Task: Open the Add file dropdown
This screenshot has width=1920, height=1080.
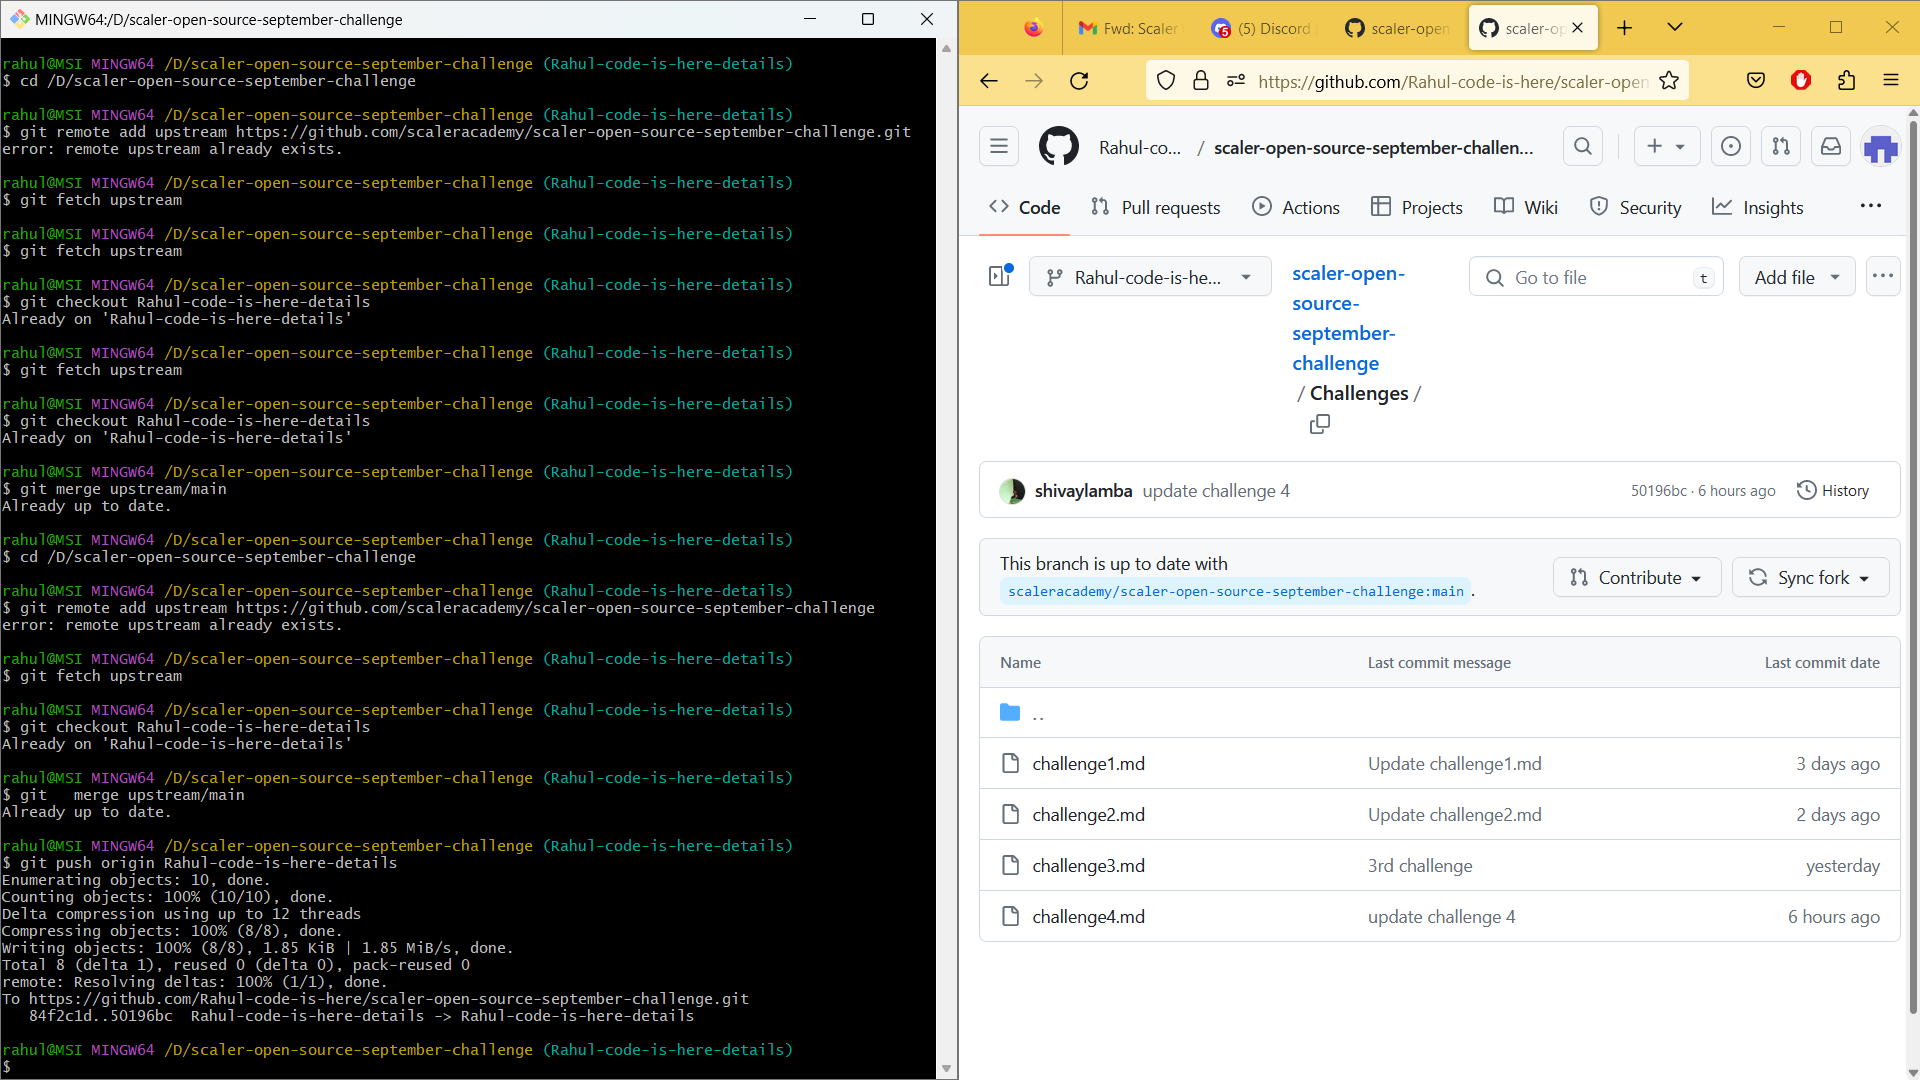Action: pyautogui.click(x=1796, y=277)
